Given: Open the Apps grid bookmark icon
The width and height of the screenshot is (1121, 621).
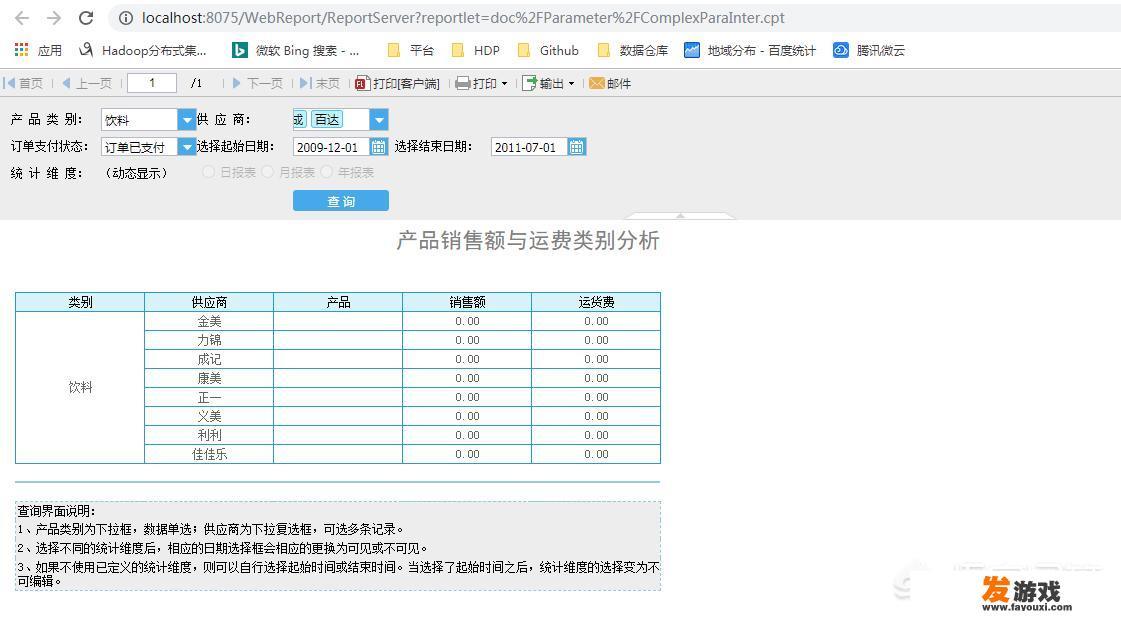Looking at the screenshot, I should (x=21, y=50).
